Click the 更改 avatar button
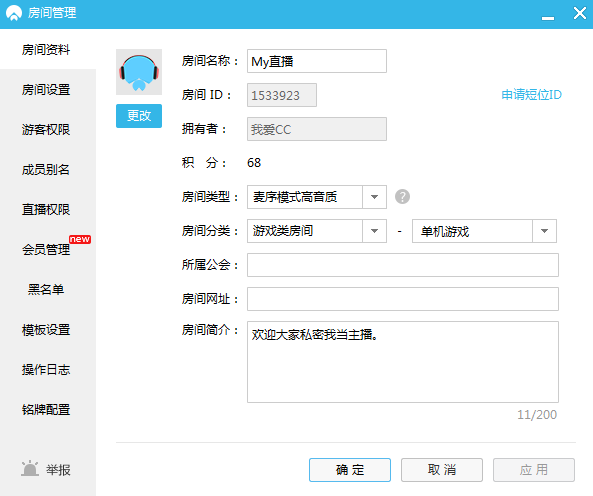Viewport: 593px width, 496px height. (139, 116)
